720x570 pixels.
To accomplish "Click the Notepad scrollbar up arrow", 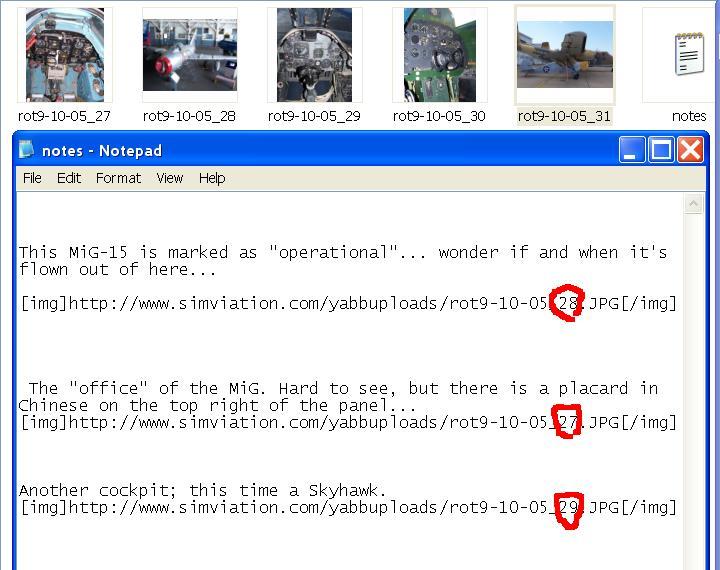I will (693, 203).
